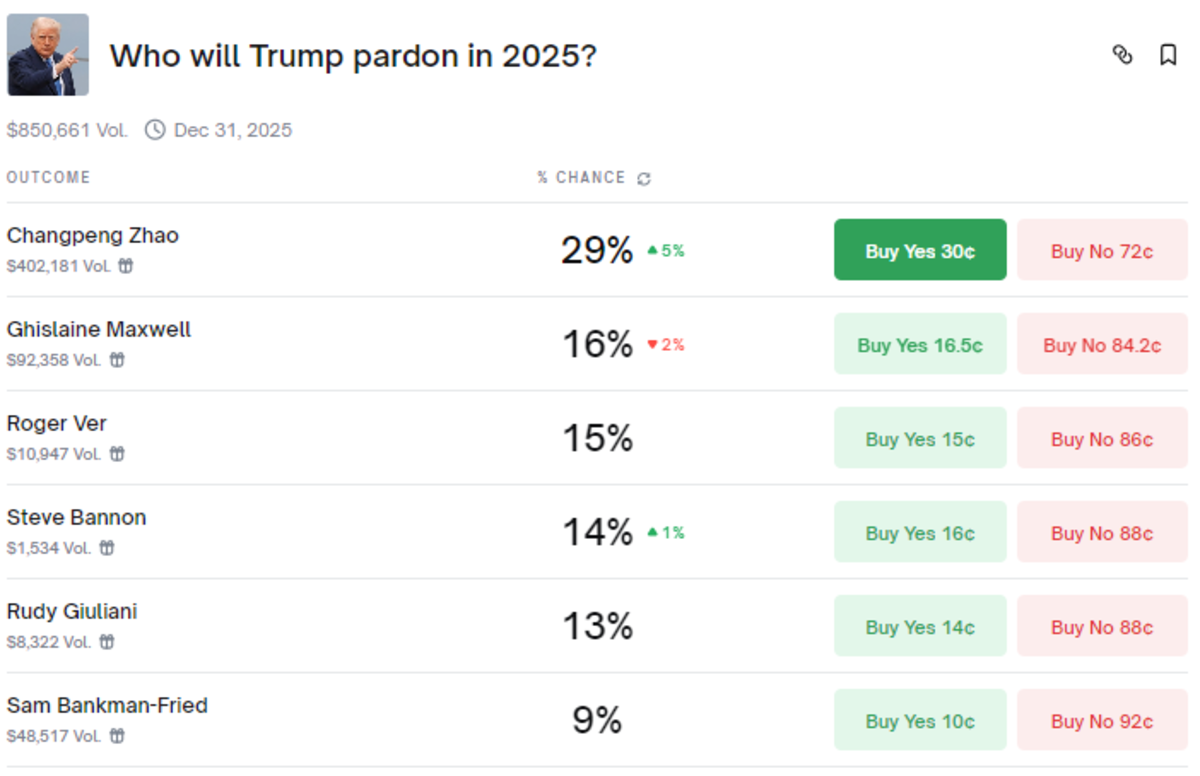
Task: Click Buy Yes 30¢ for Changpeng Zhao
Action: pyautogui.click(x=919, y=250)
